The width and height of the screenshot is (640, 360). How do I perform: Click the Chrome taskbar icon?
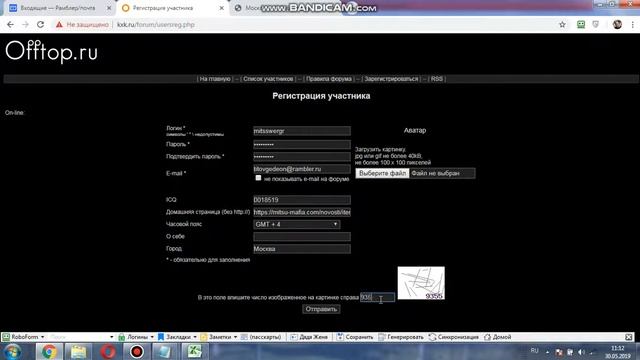tap(49, 351)
